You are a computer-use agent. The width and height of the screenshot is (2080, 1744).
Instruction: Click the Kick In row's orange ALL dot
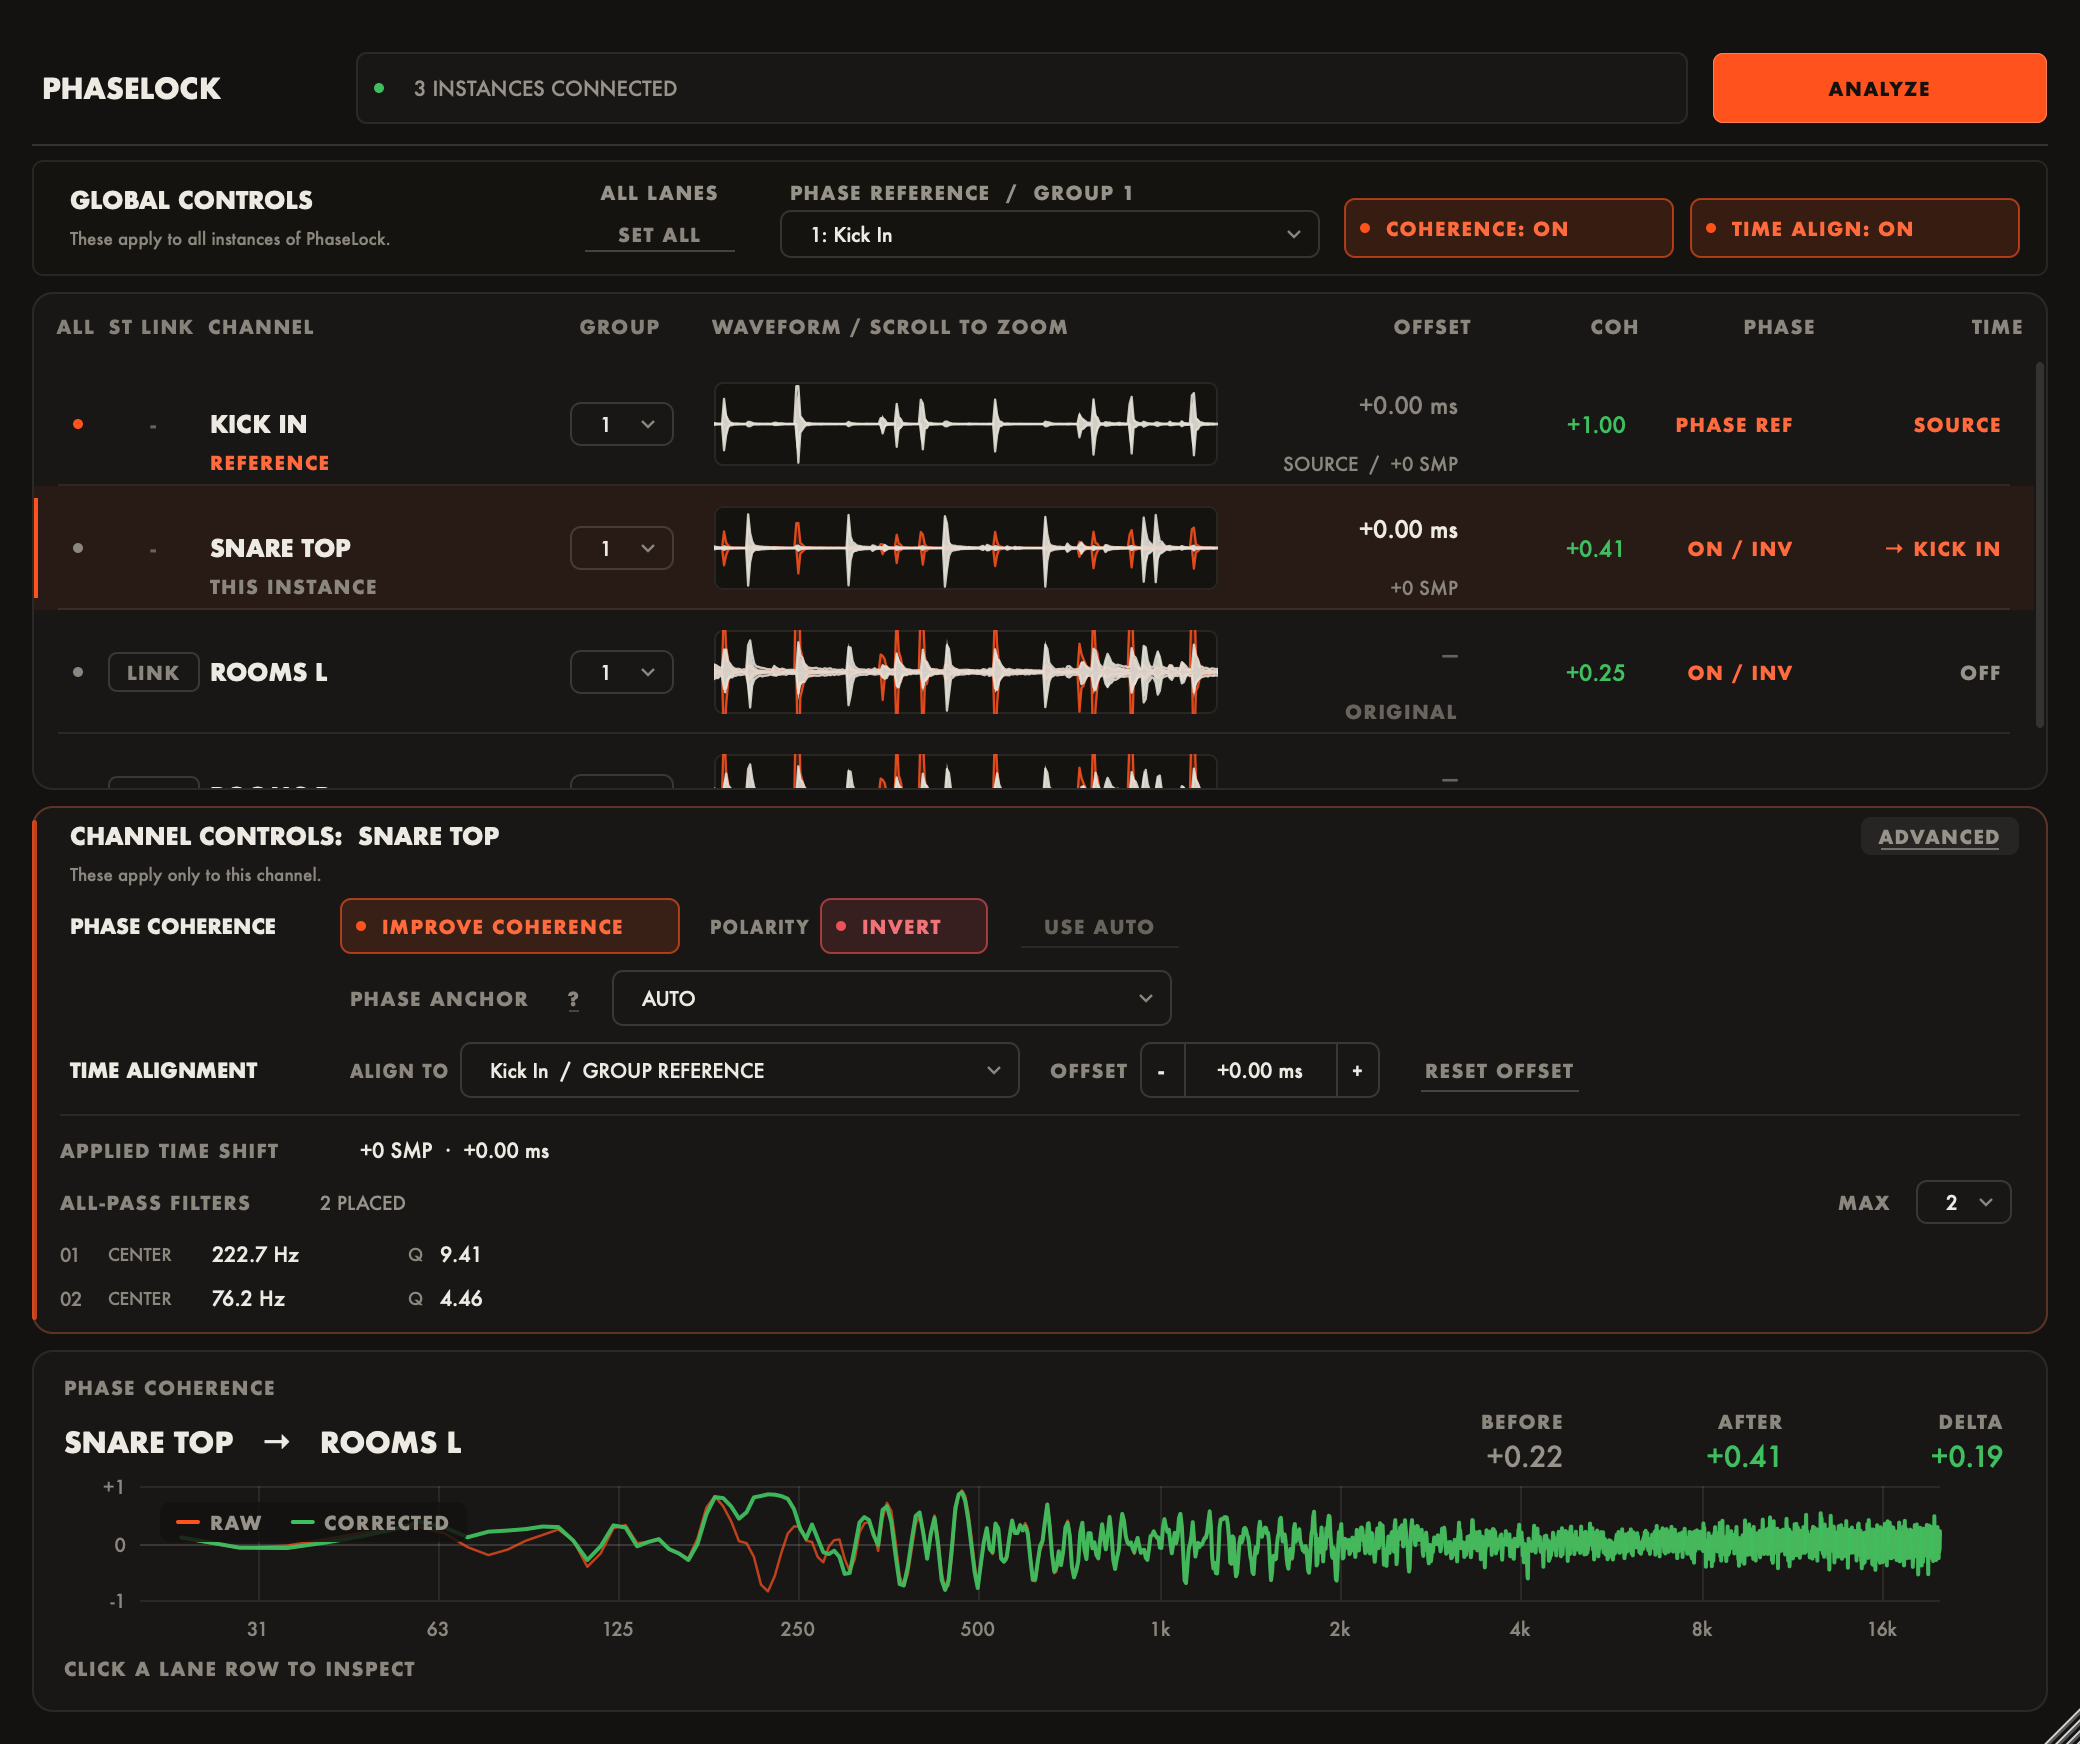(x=78, y=424)
